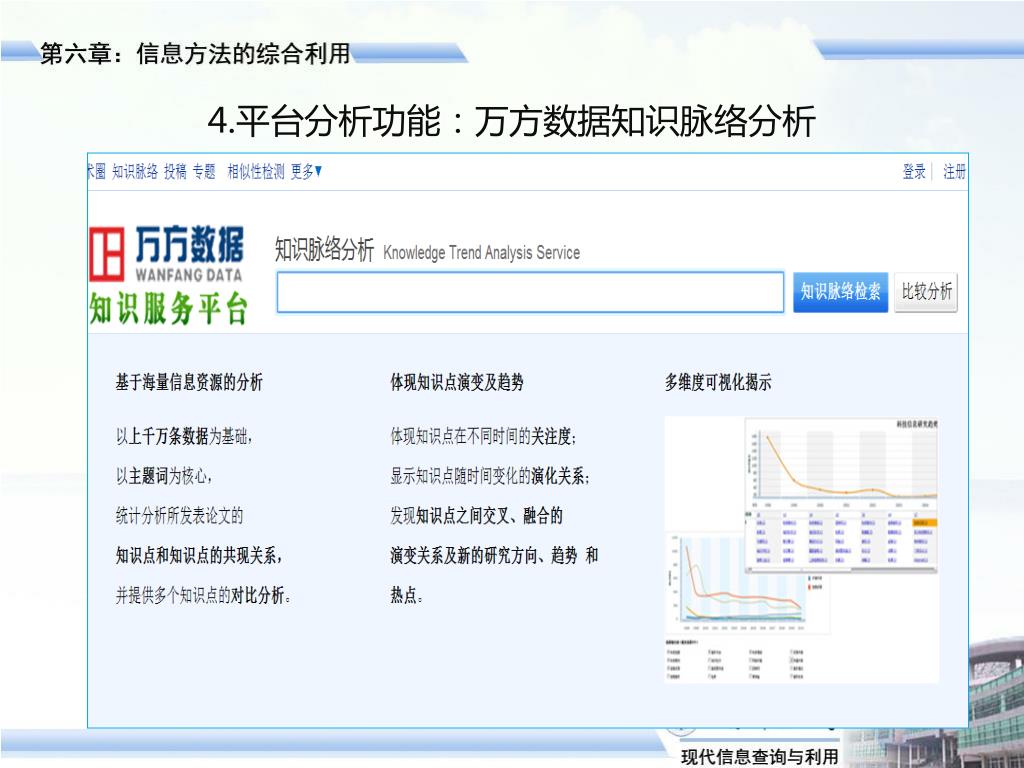The height and width of the screenshot is (768, 1024).
Task: Click the 万方数据 Wanfang Data logo
Action: tap(166, 253)
